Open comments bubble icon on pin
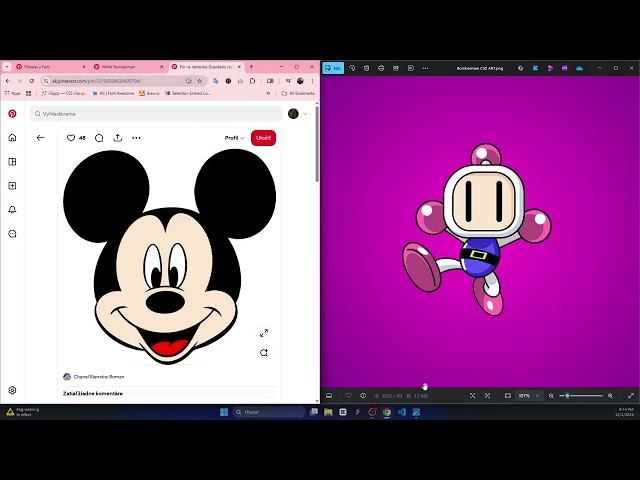 coord(99,138)
